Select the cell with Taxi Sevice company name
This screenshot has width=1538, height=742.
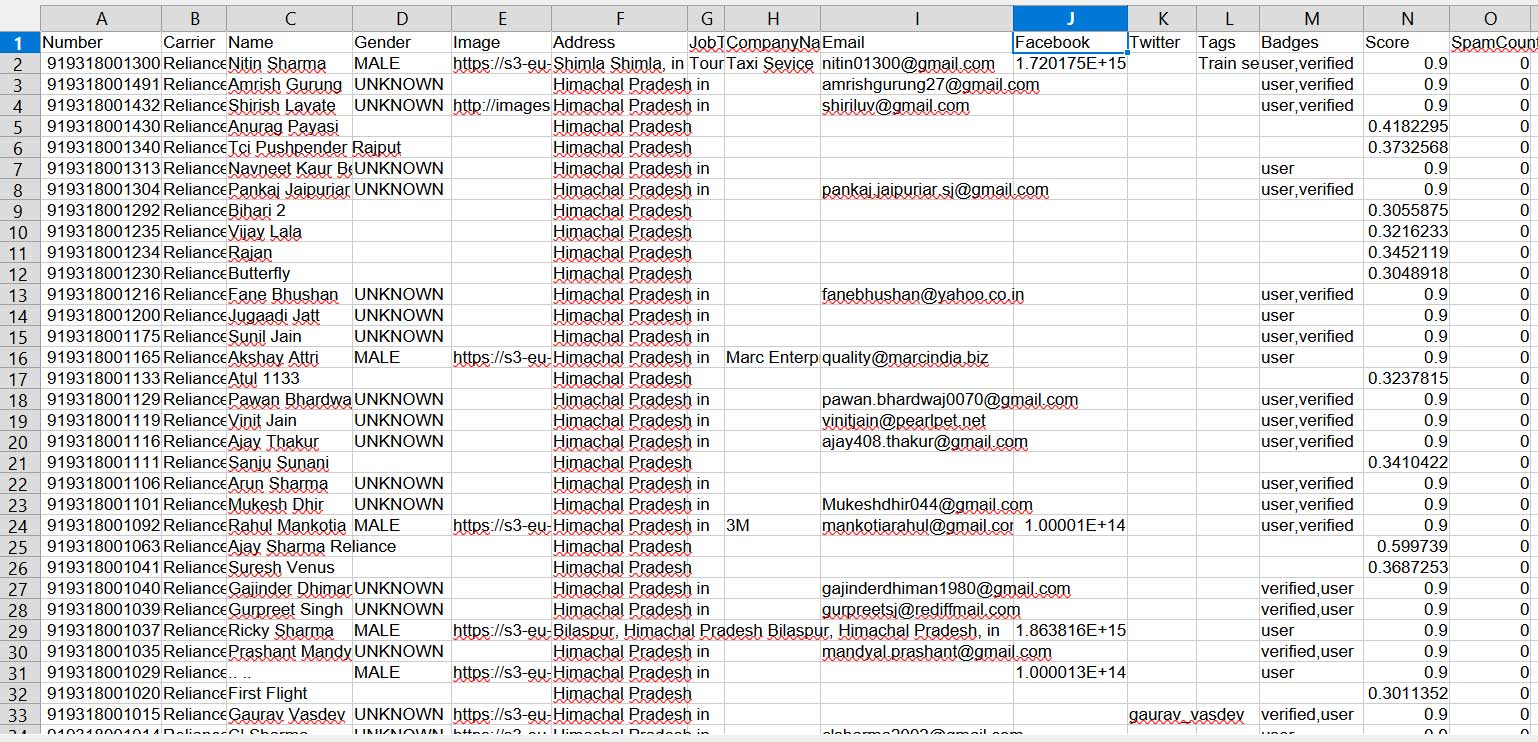click(x=771, y=63)
